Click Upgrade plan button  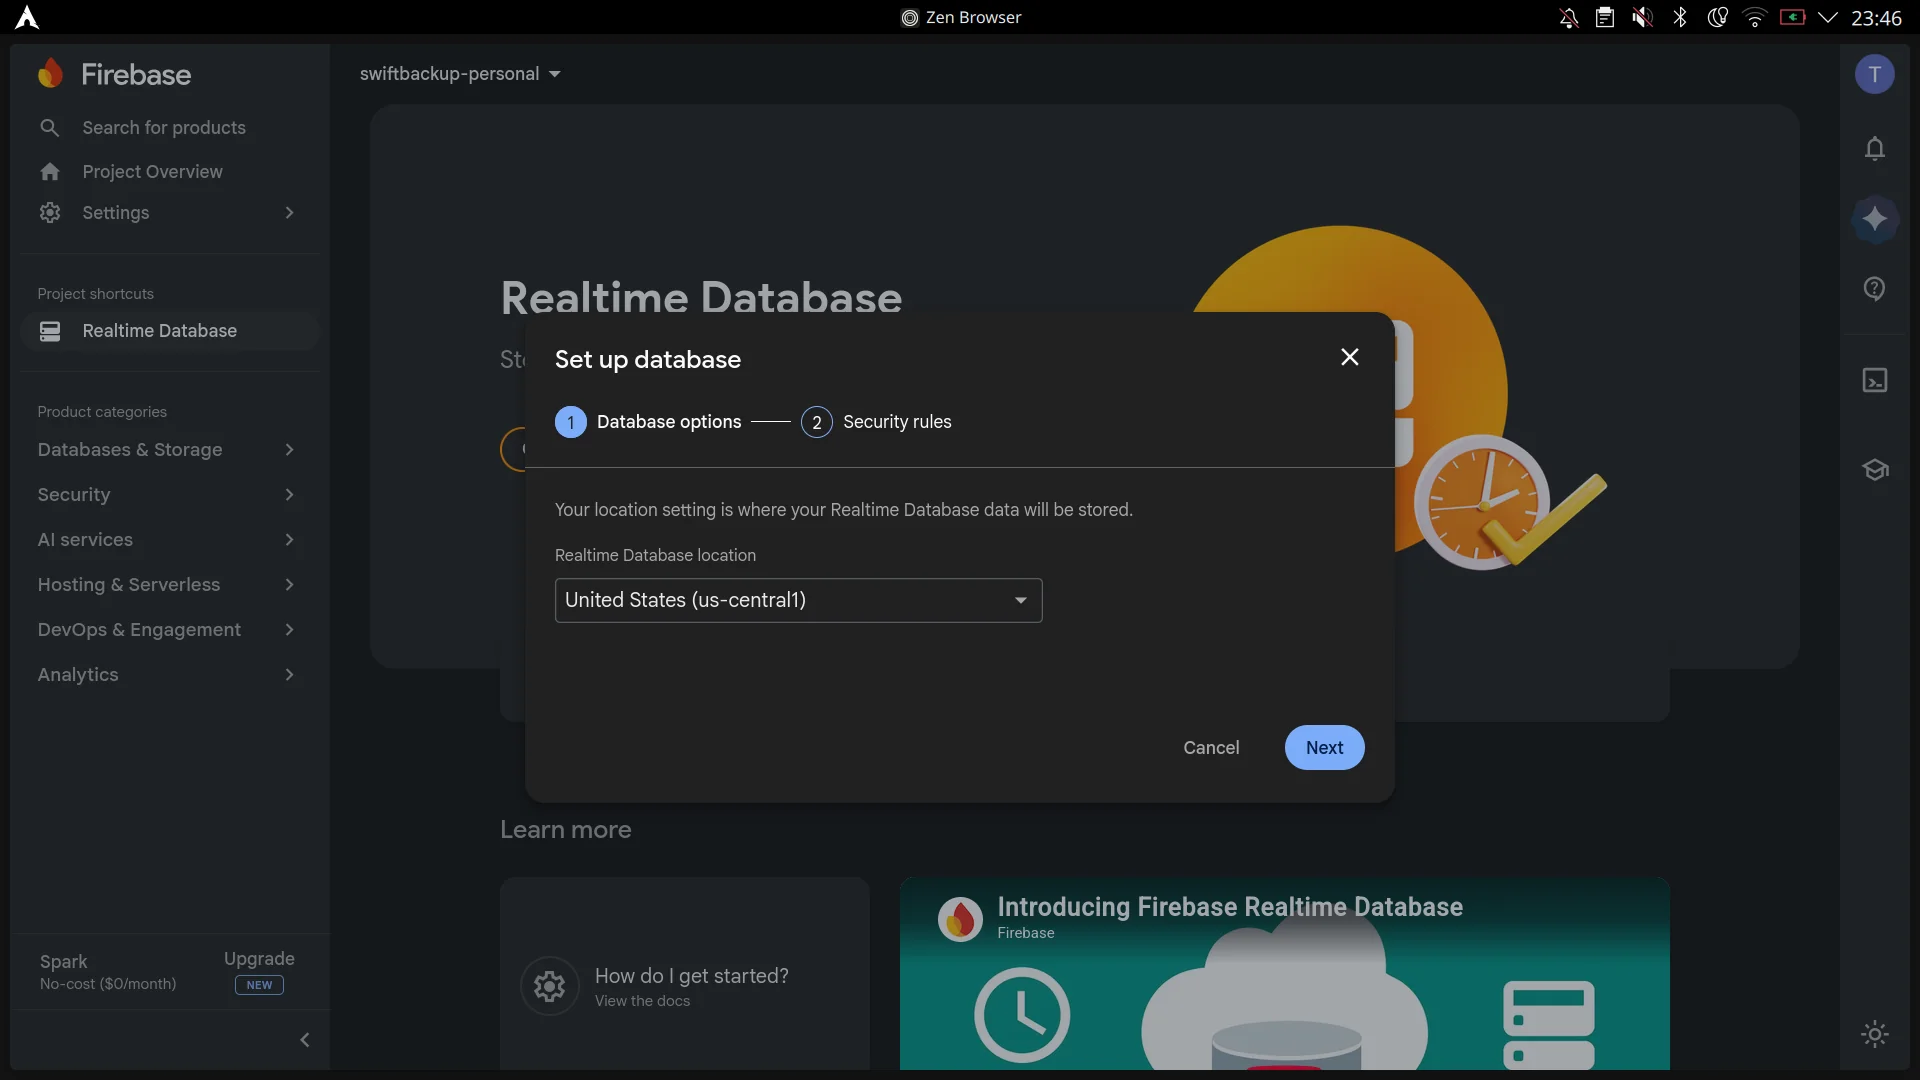tap(259, 959)
